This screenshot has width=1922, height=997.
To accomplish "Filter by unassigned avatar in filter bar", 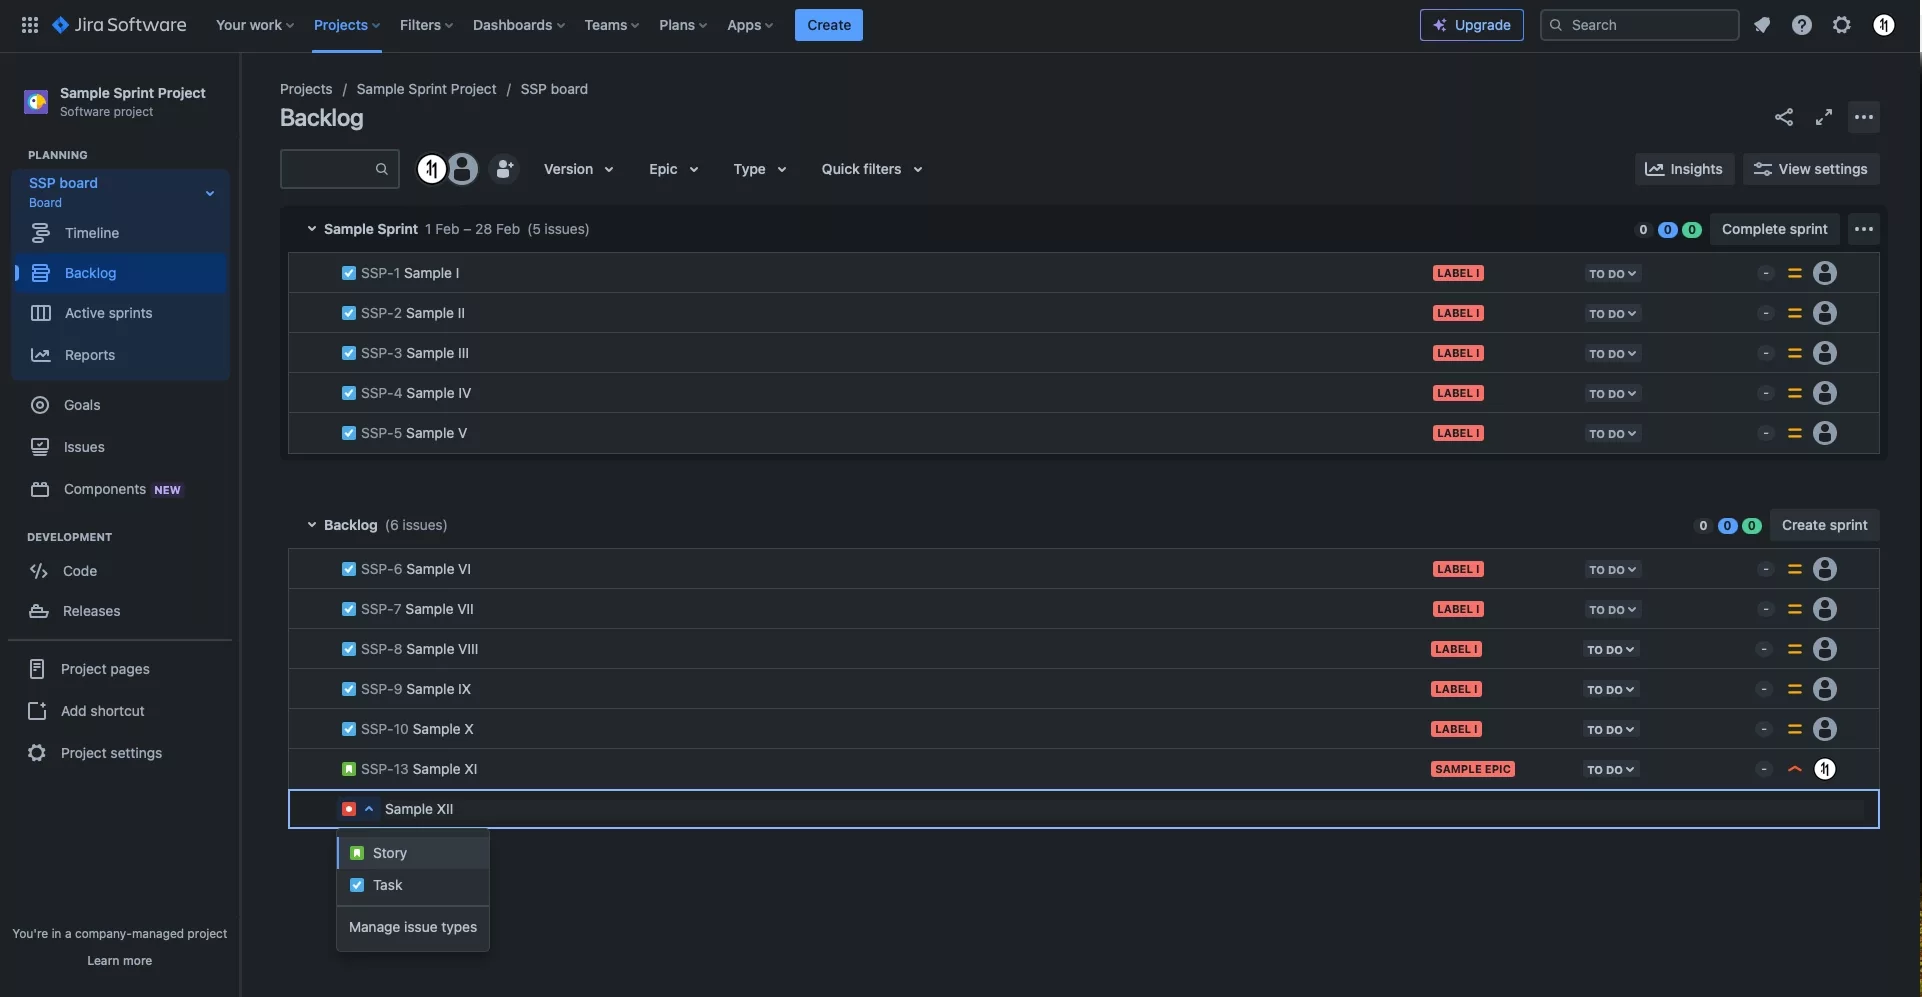I will (462, 169).
